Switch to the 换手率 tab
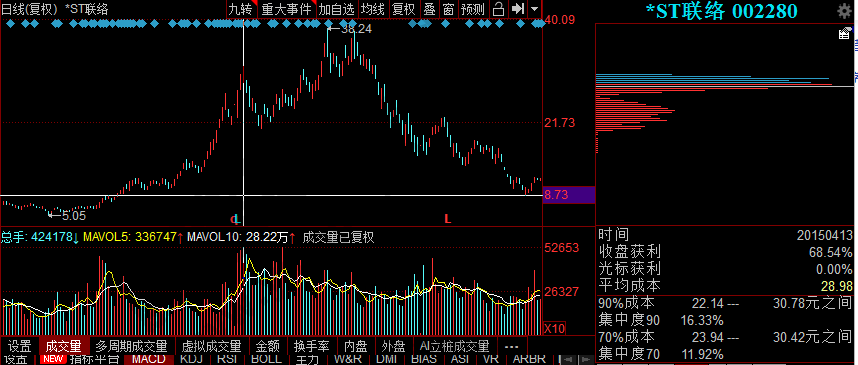 (x=312, y=346)
